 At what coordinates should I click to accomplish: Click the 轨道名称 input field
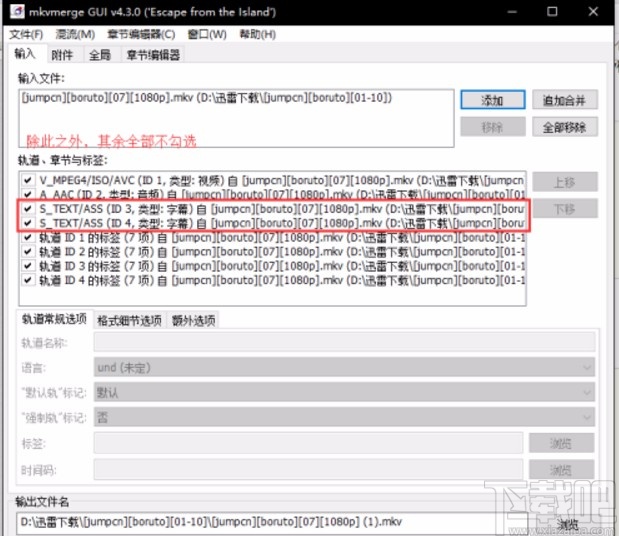coord(344,342)
